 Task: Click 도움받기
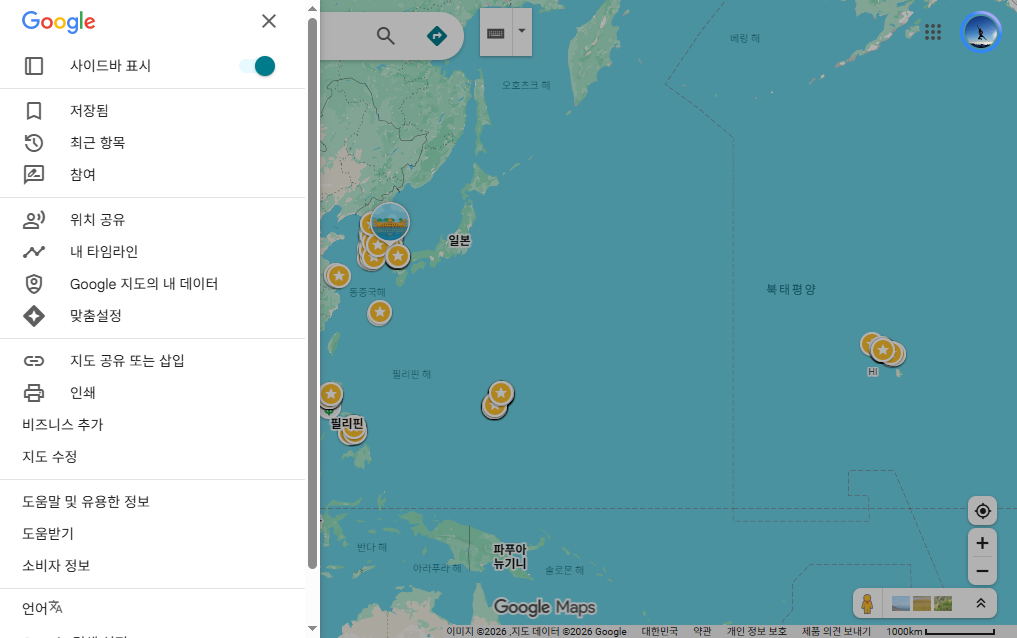48,534
